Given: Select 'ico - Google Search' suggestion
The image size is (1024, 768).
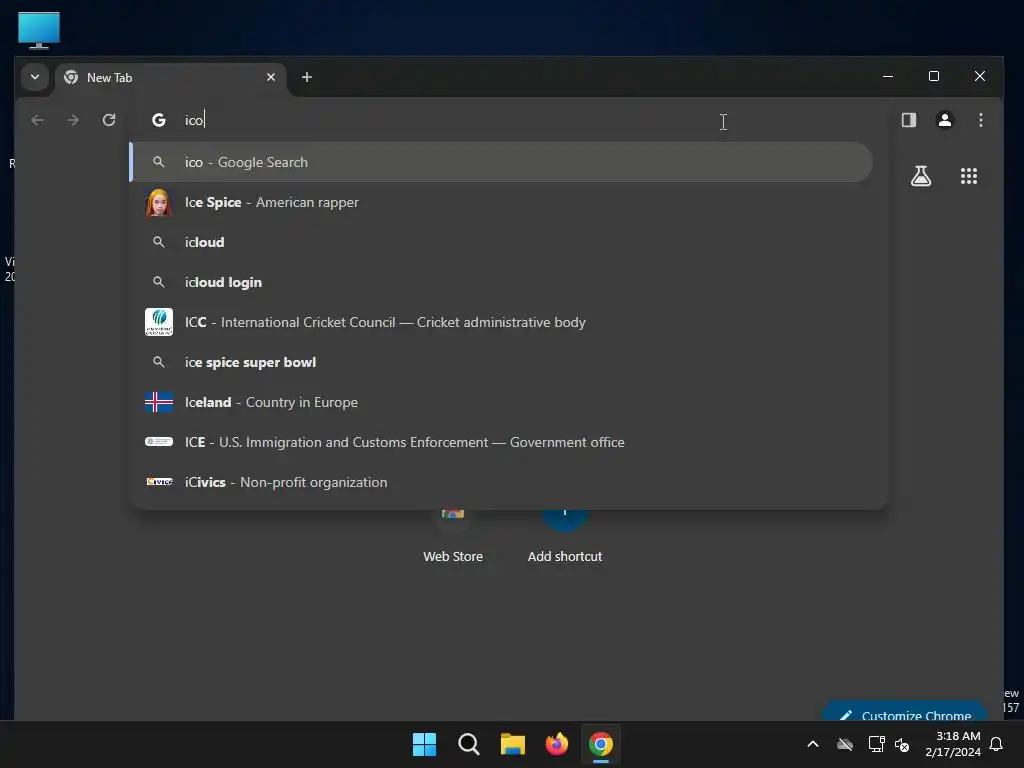Looking at the screenshot, I should 501,162.
